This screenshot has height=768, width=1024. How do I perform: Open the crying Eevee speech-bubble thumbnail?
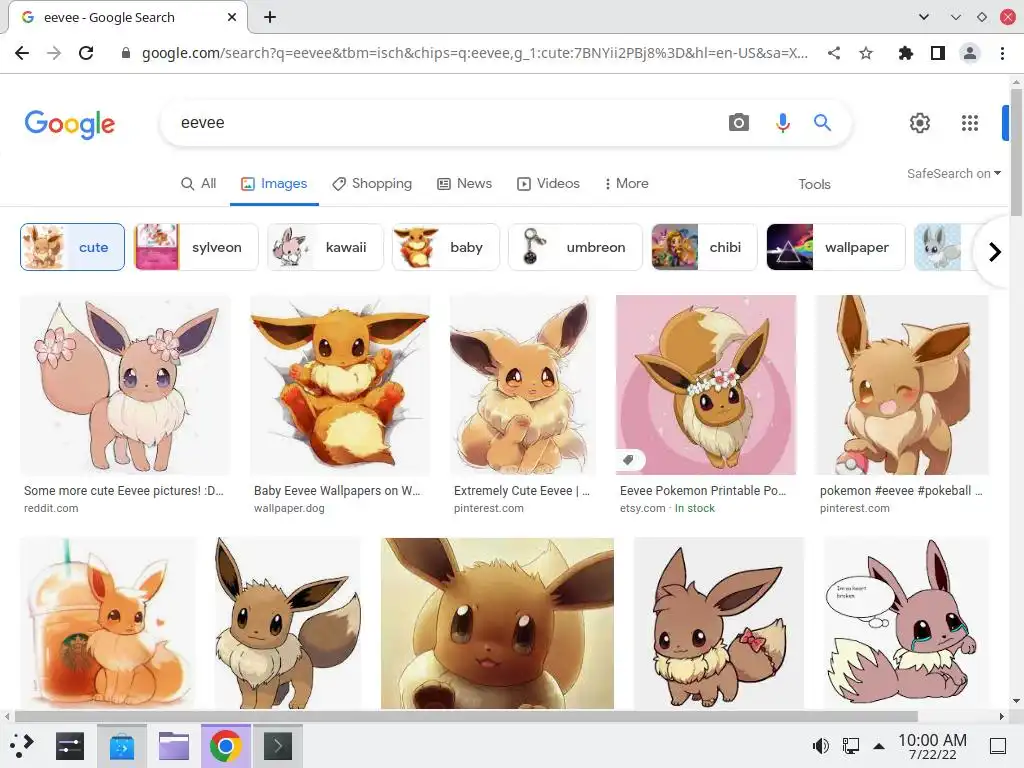[x=906, y=623]
